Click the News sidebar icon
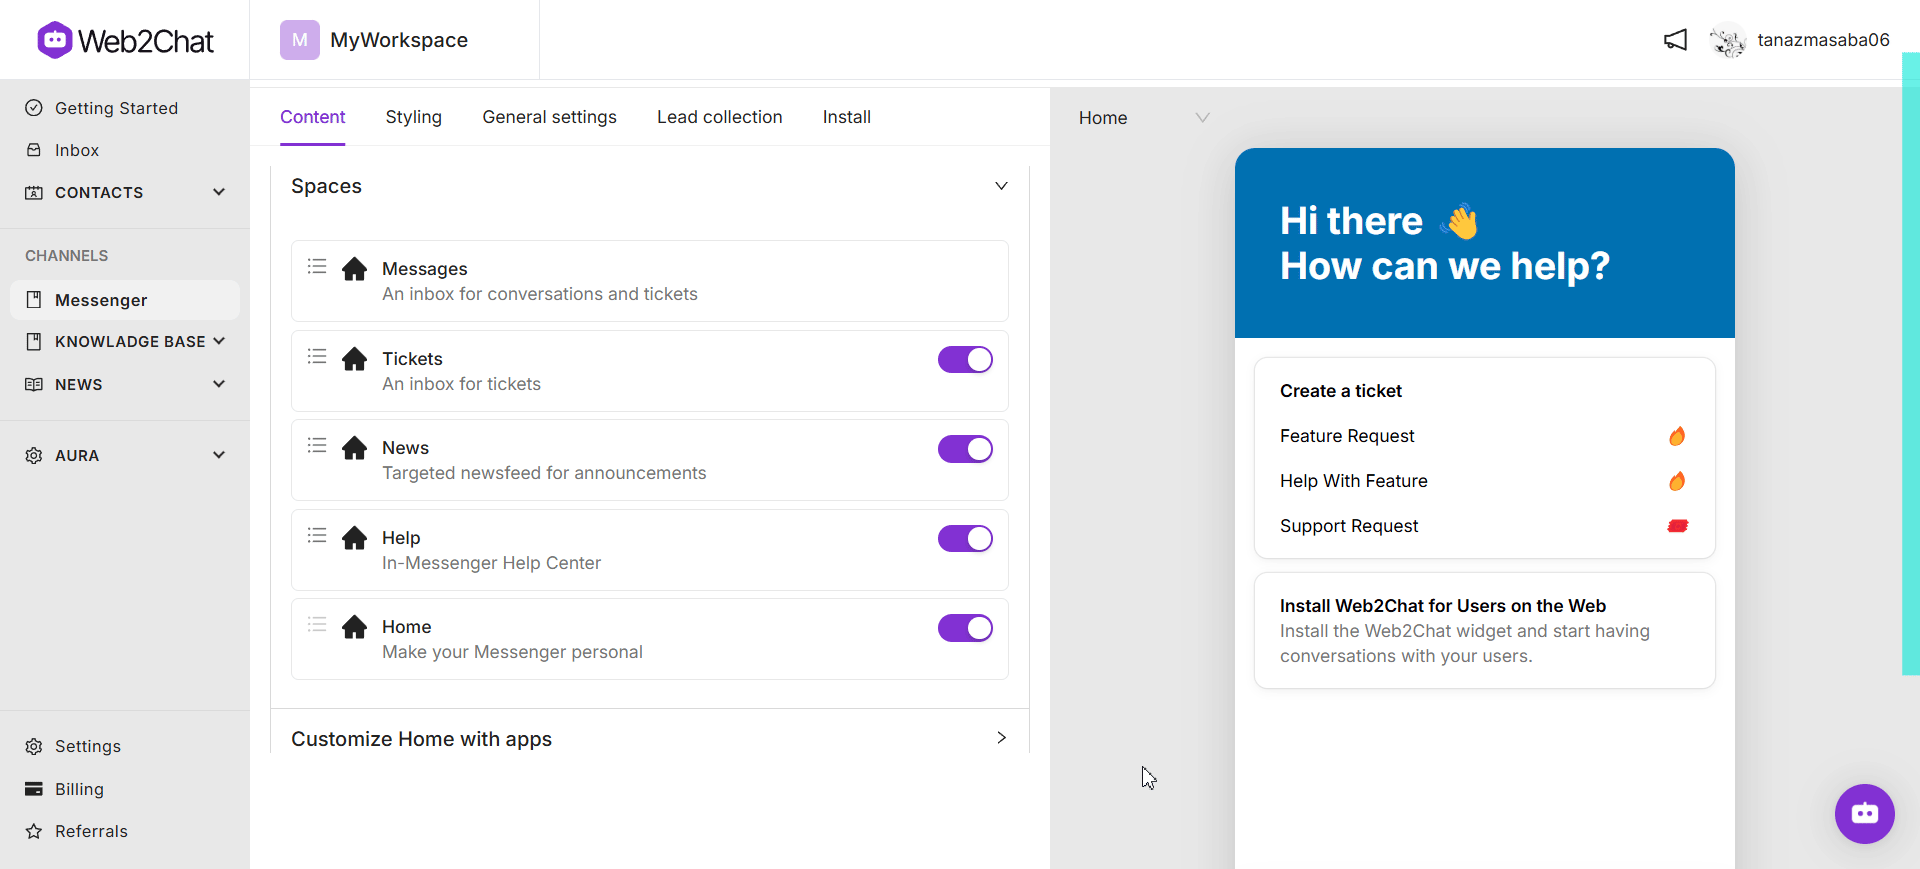 click(x=34, y=384)
